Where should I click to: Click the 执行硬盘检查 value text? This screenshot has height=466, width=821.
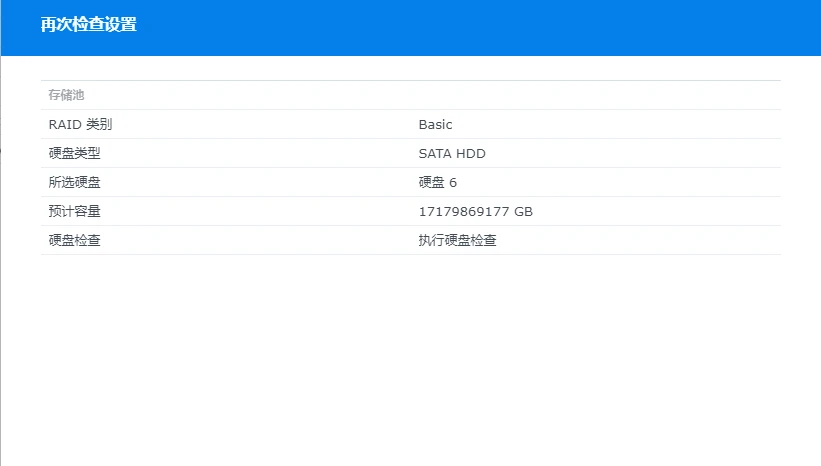[457, 241]
